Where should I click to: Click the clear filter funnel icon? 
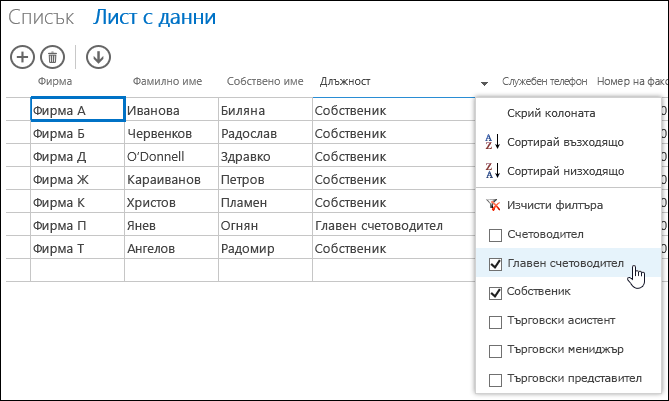493,205
